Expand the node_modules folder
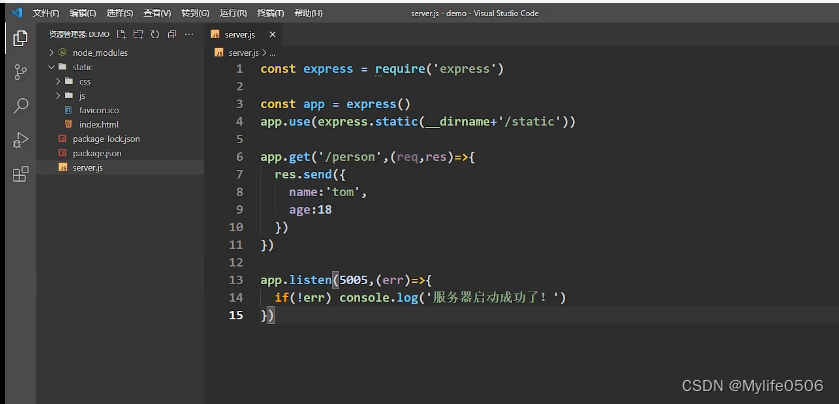The width and height of the screenshot is (839, 404). point(98,52)
